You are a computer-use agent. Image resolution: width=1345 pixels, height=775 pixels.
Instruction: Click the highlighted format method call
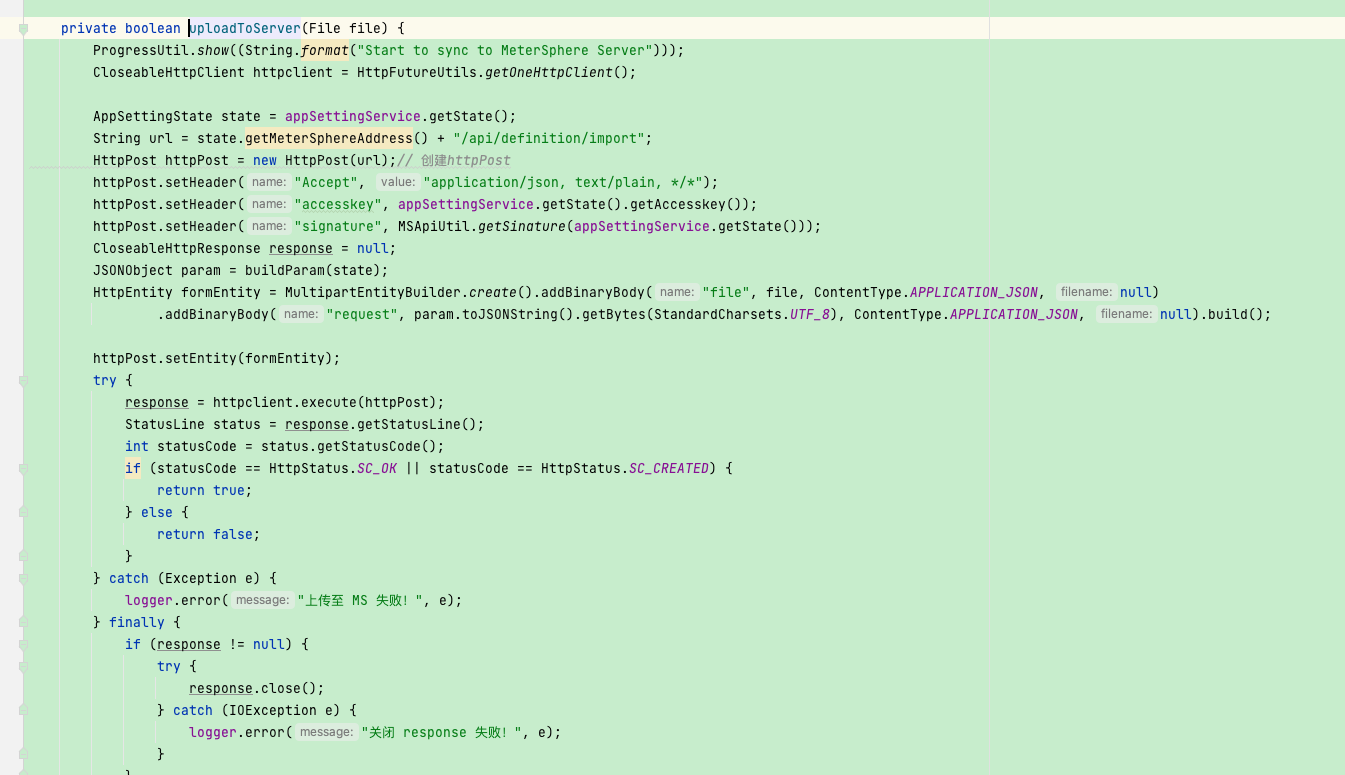click(x=325, y=50)
